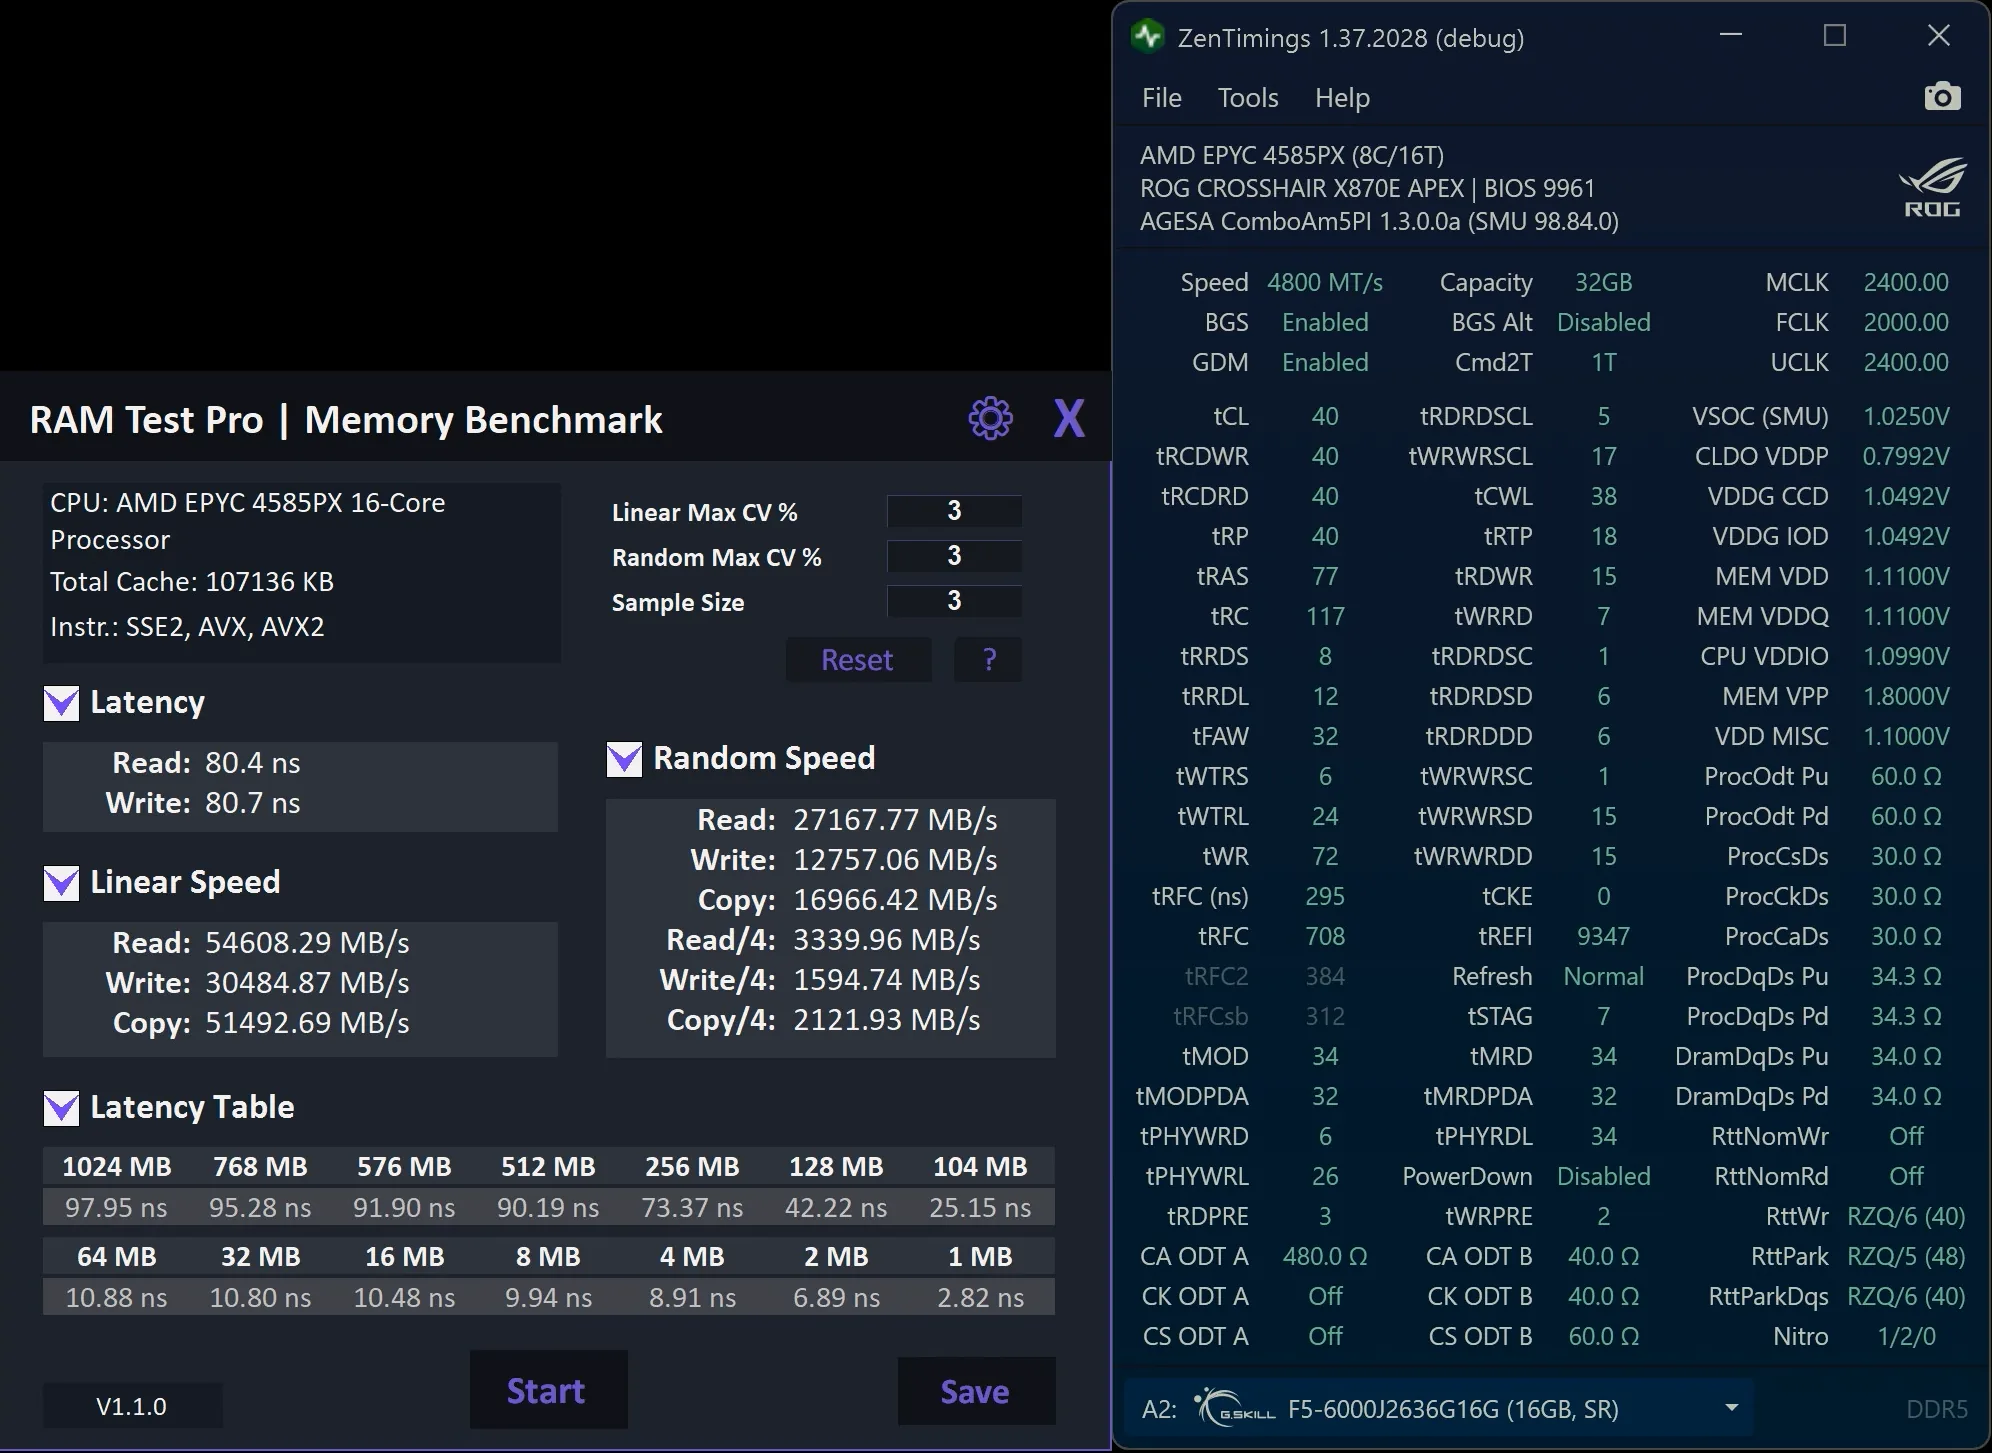Click the VSOC (SMU) voltage 1.0250V

(1906, 416)
